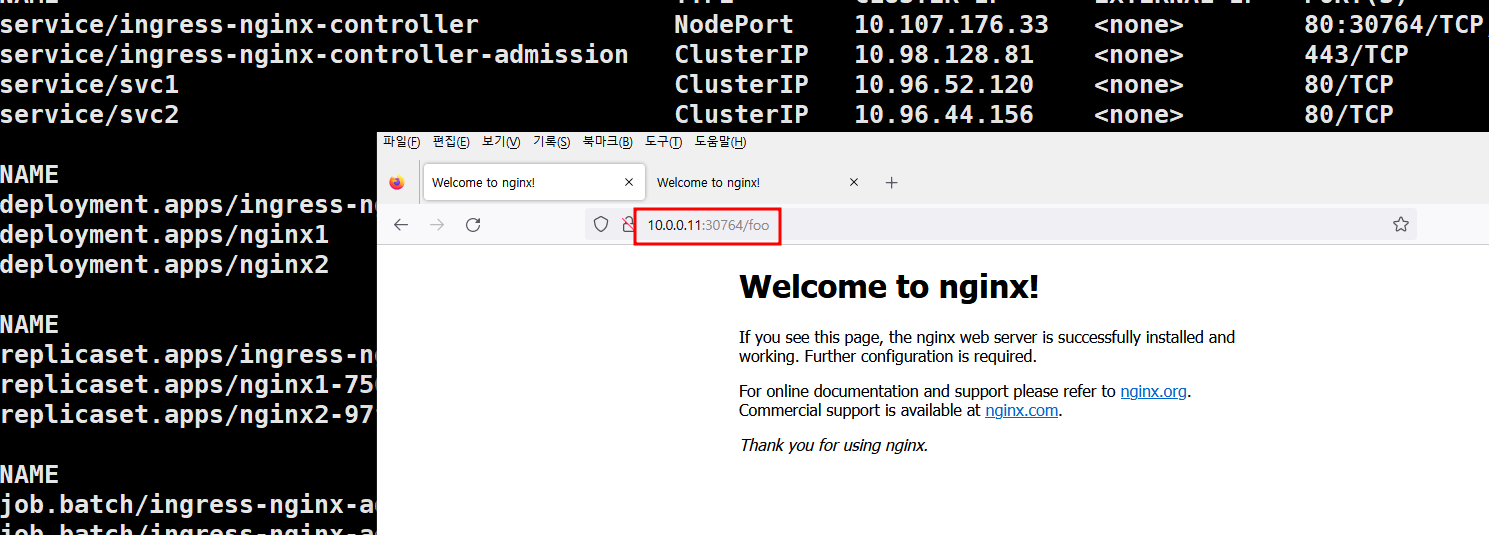Screen dimensions: 1489x535
Task: Click the Firefox logo icon
Action: click(397, 183)
